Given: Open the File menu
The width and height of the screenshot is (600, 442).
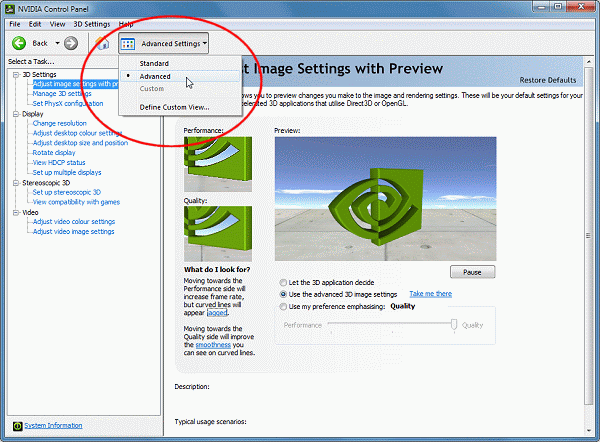Looking at the screenshot, I should (x=15, y=24).
